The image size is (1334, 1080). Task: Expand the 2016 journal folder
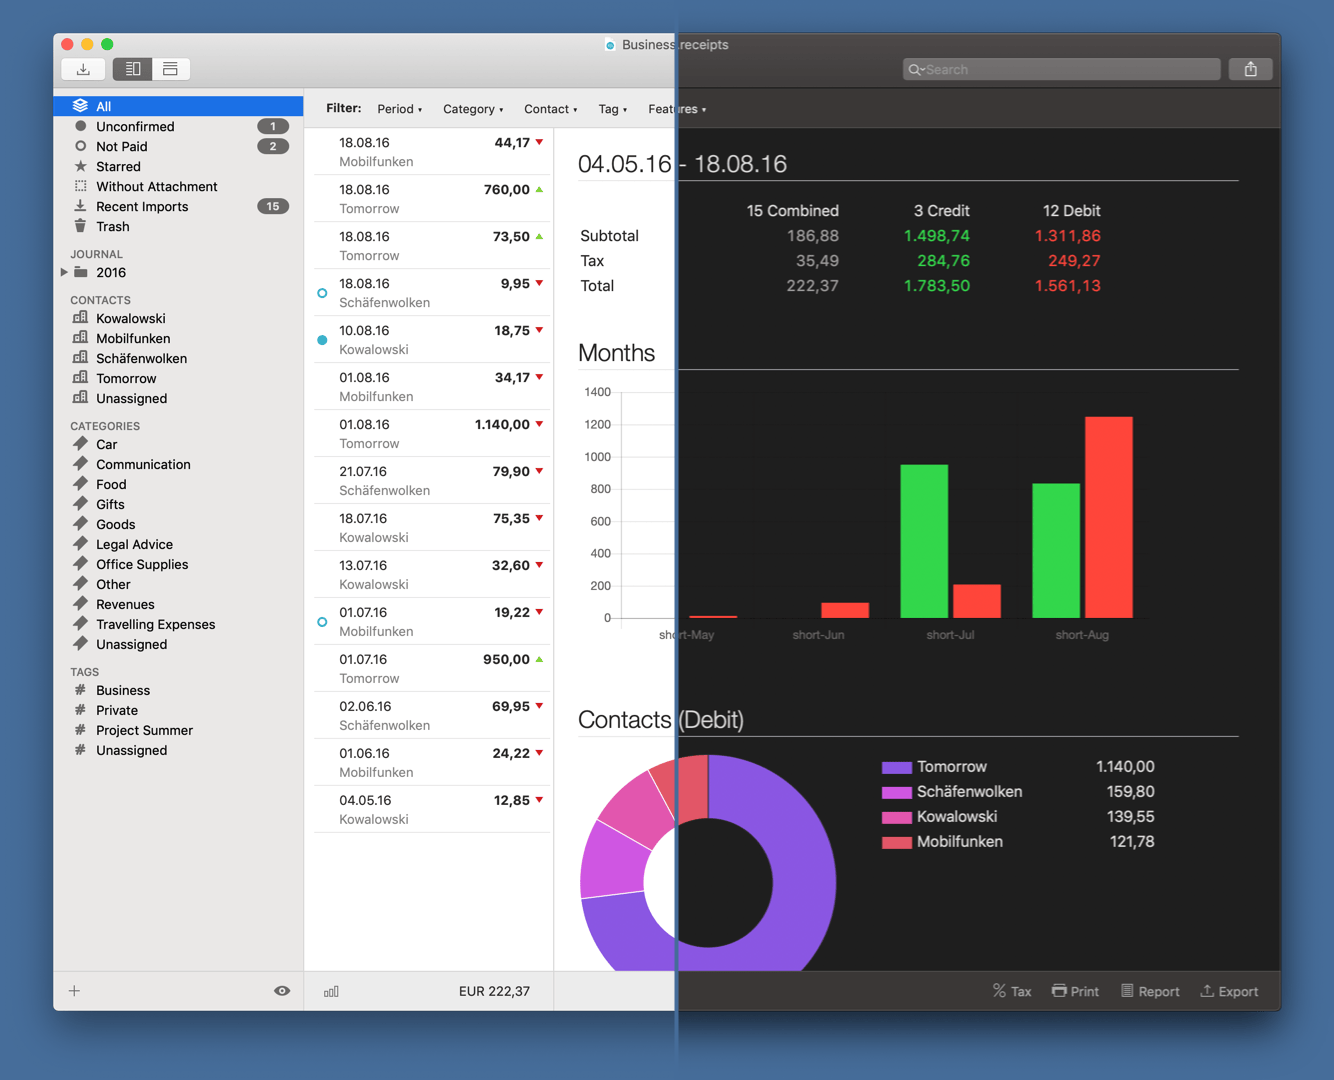(x=64, y=273)
